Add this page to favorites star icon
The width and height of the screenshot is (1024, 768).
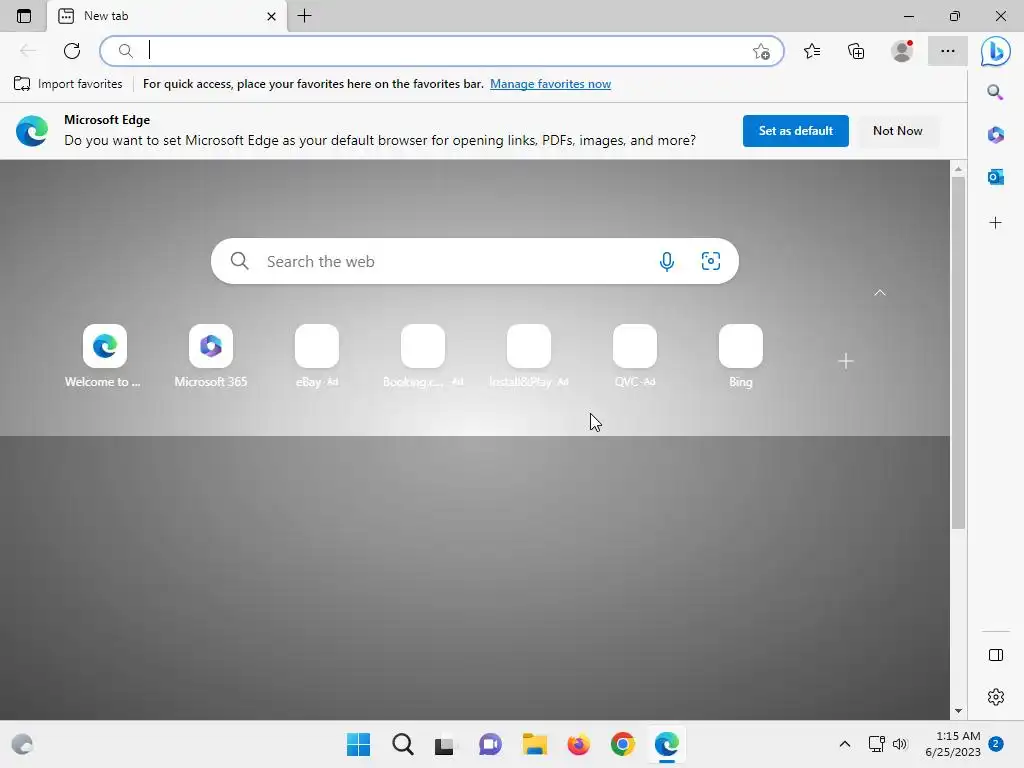(x=761, y=51)
